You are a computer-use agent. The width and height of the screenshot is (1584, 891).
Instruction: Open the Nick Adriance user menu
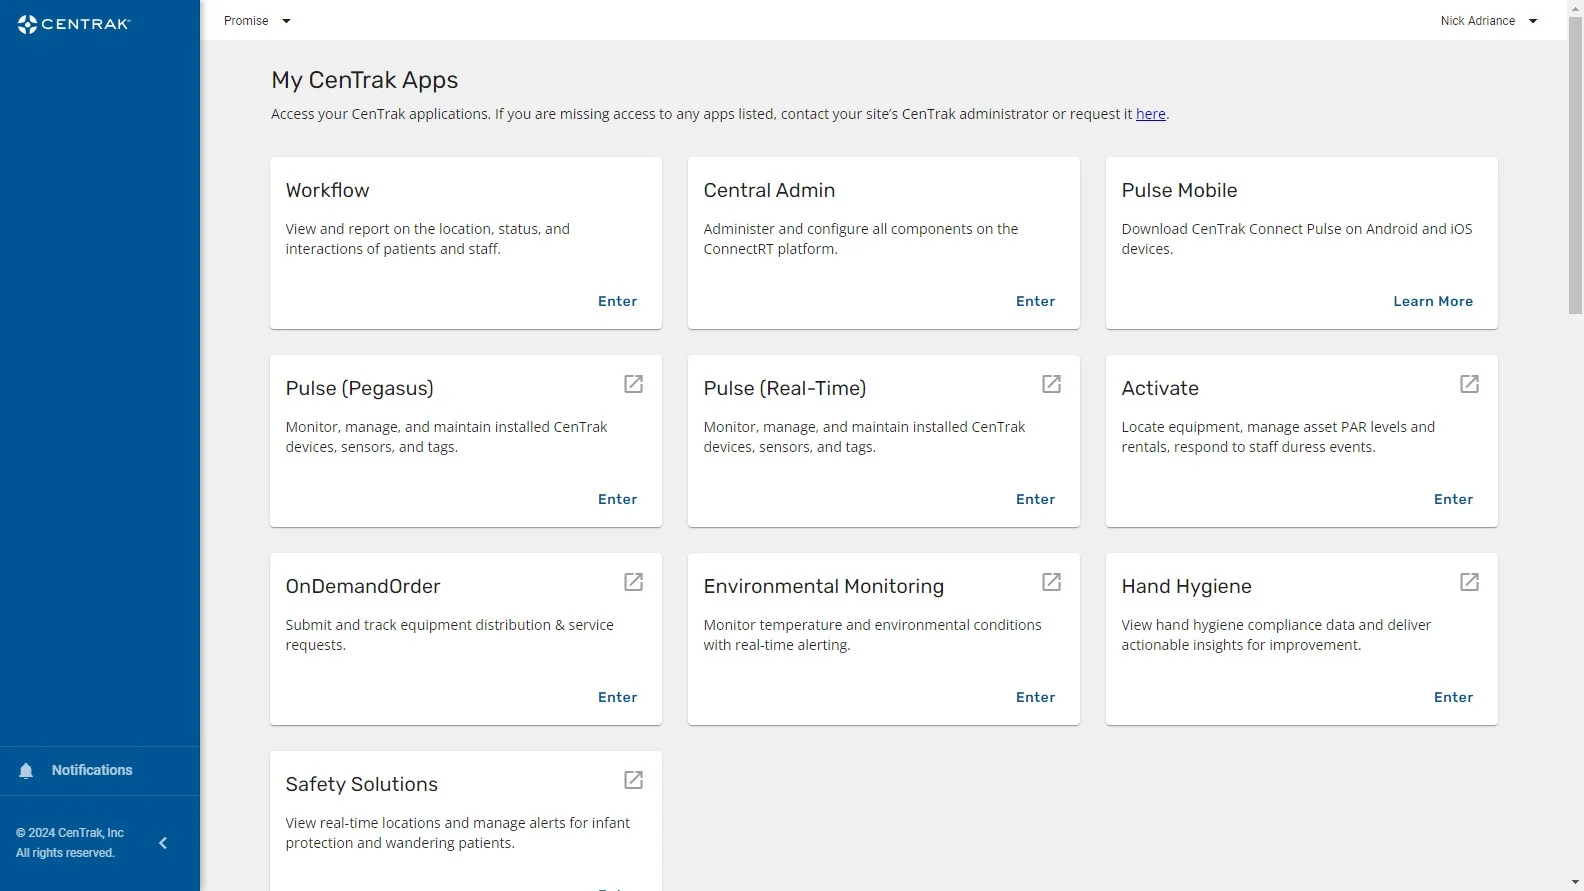[x=1489, y=21]
